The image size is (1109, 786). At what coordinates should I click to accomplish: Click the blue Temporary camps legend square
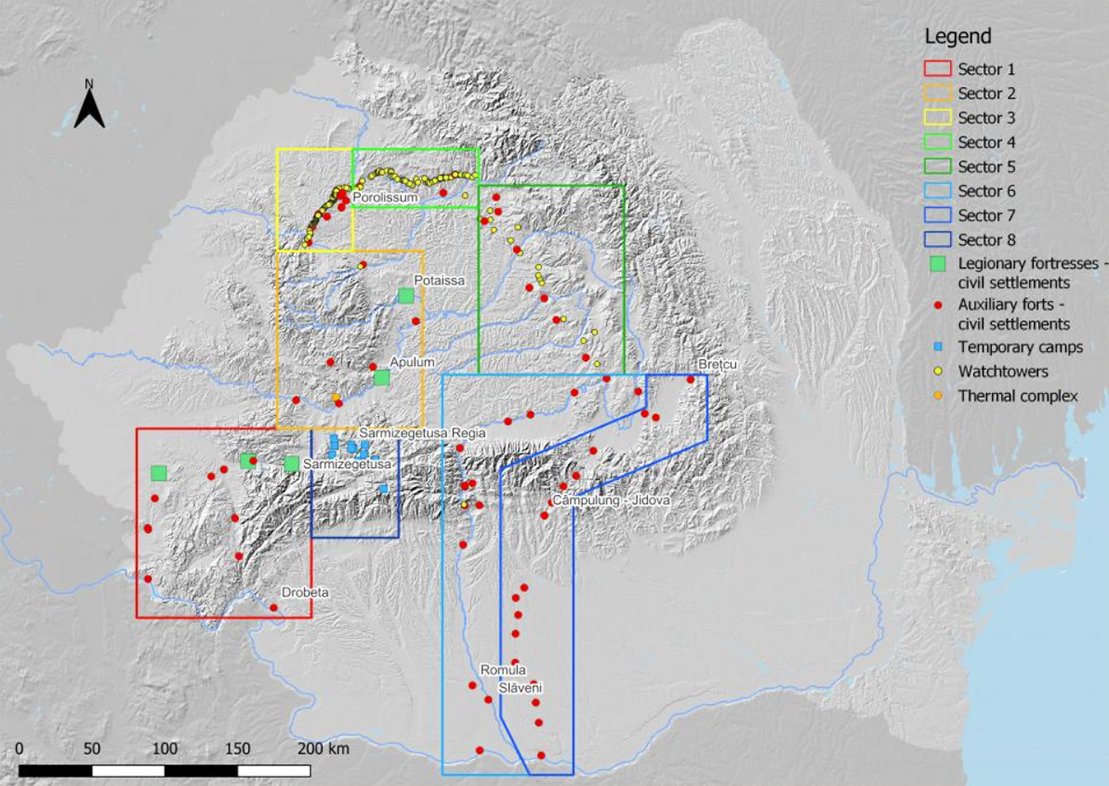[937, 348]
